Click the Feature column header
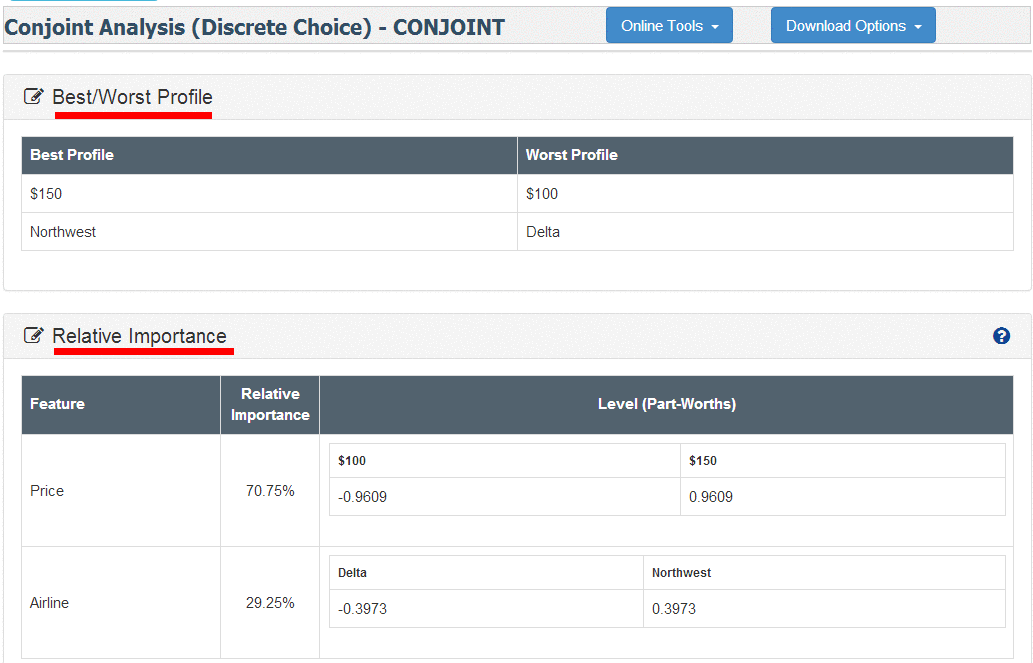Viewport: 1033px width, 663px height. [x=57, y=404]
